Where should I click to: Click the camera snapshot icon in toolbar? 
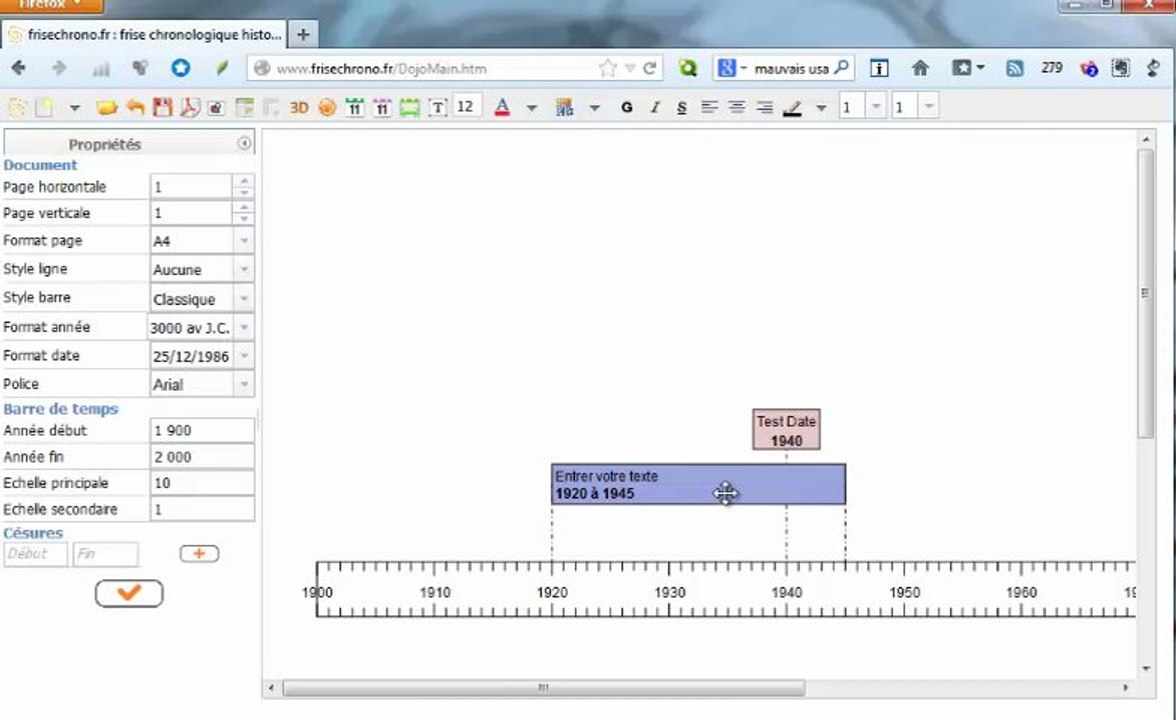pyautogui.click(x=216, y=108)
